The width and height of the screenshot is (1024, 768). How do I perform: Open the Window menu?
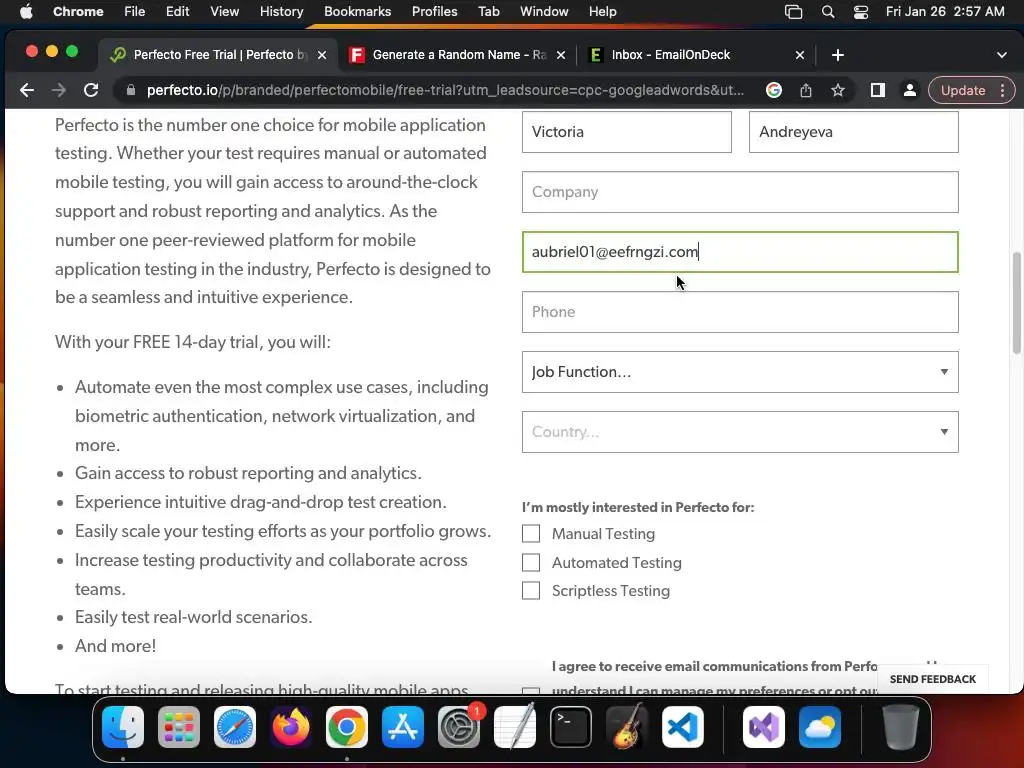click(x=544, y=11)
